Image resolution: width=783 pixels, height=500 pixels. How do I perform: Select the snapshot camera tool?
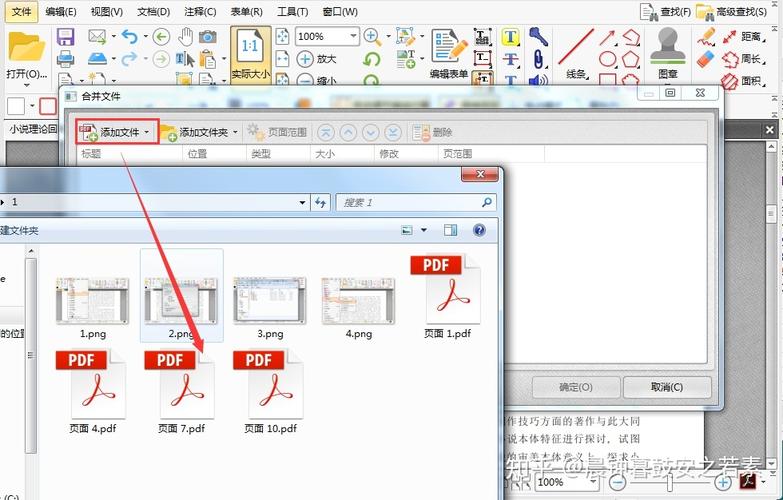(208, 36)
